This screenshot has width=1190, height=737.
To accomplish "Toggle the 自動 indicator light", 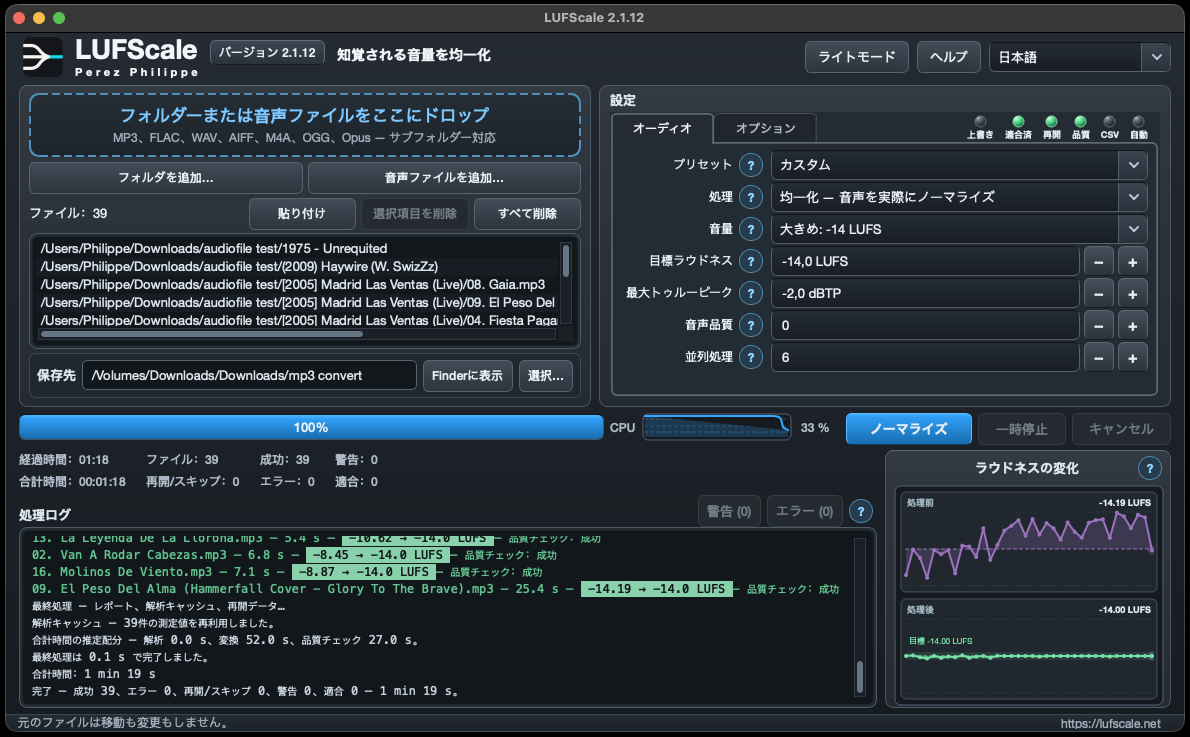I will coord(1138,121).
